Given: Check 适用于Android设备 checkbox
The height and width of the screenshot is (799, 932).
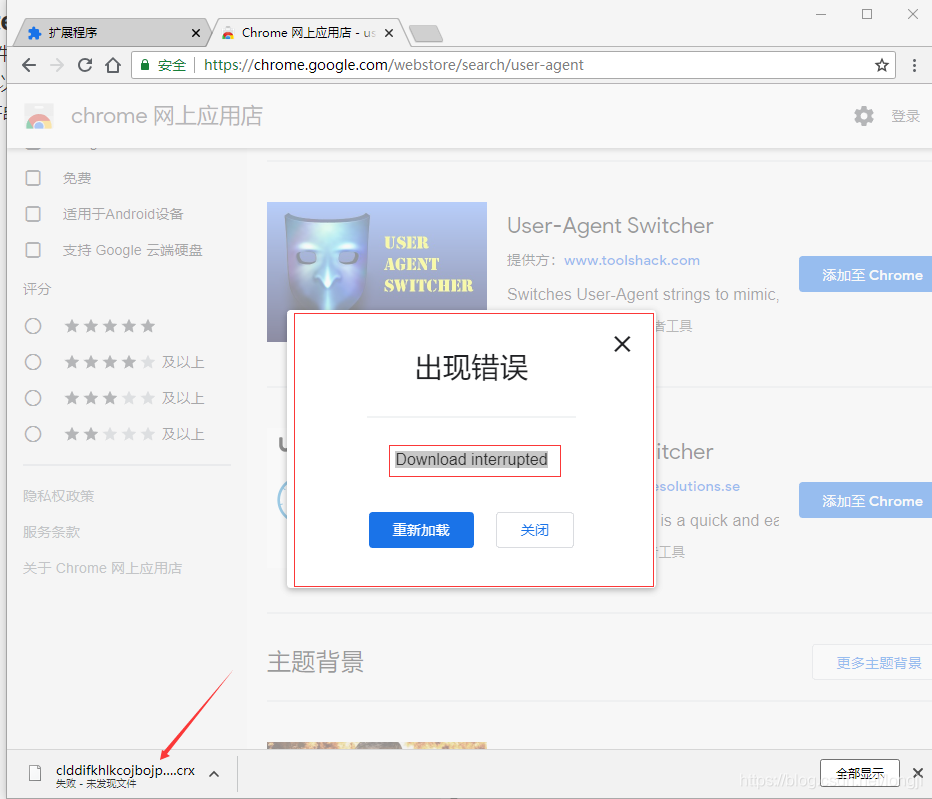Looking at the screenshot, I should (x=33, y=214).
